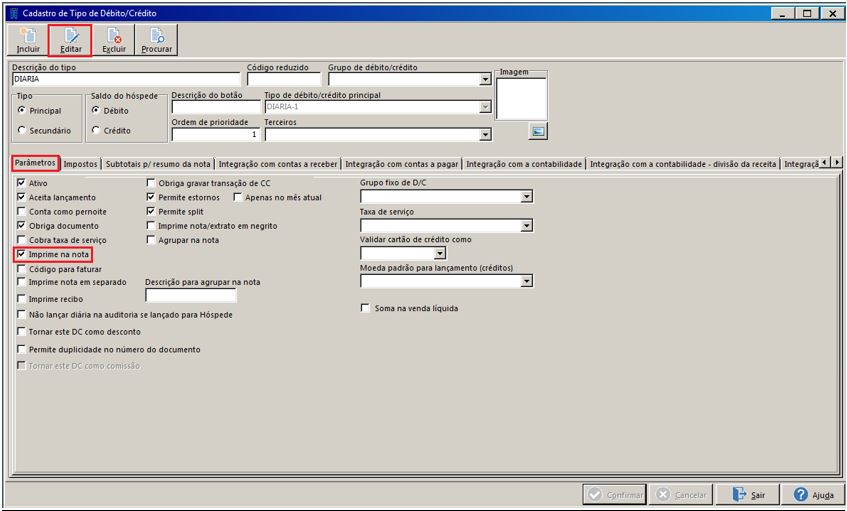847x511 pixels.
Task: Click the Descrição do tipo field
Action: click(126, 79)
